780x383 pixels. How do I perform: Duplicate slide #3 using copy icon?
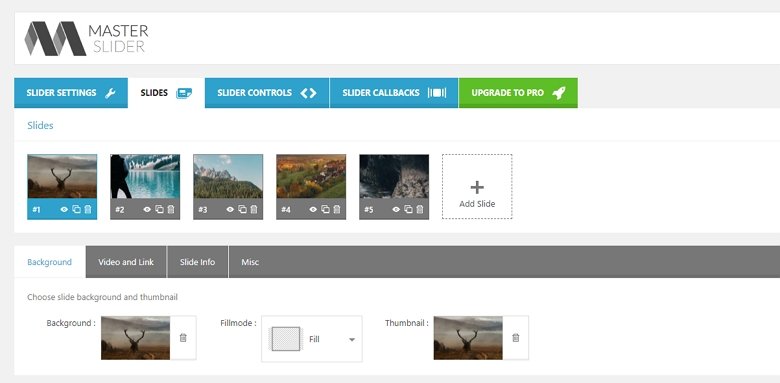(x=242, y=209)
